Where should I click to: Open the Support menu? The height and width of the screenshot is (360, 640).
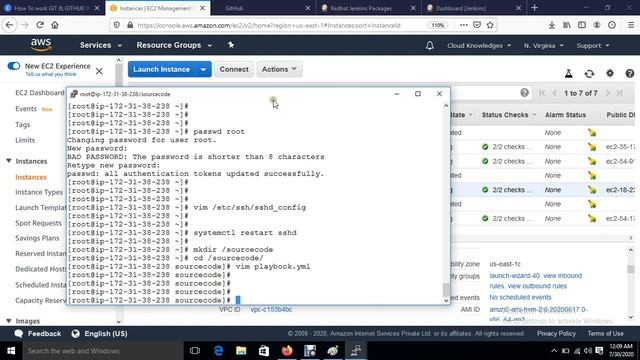click(593, 45)
